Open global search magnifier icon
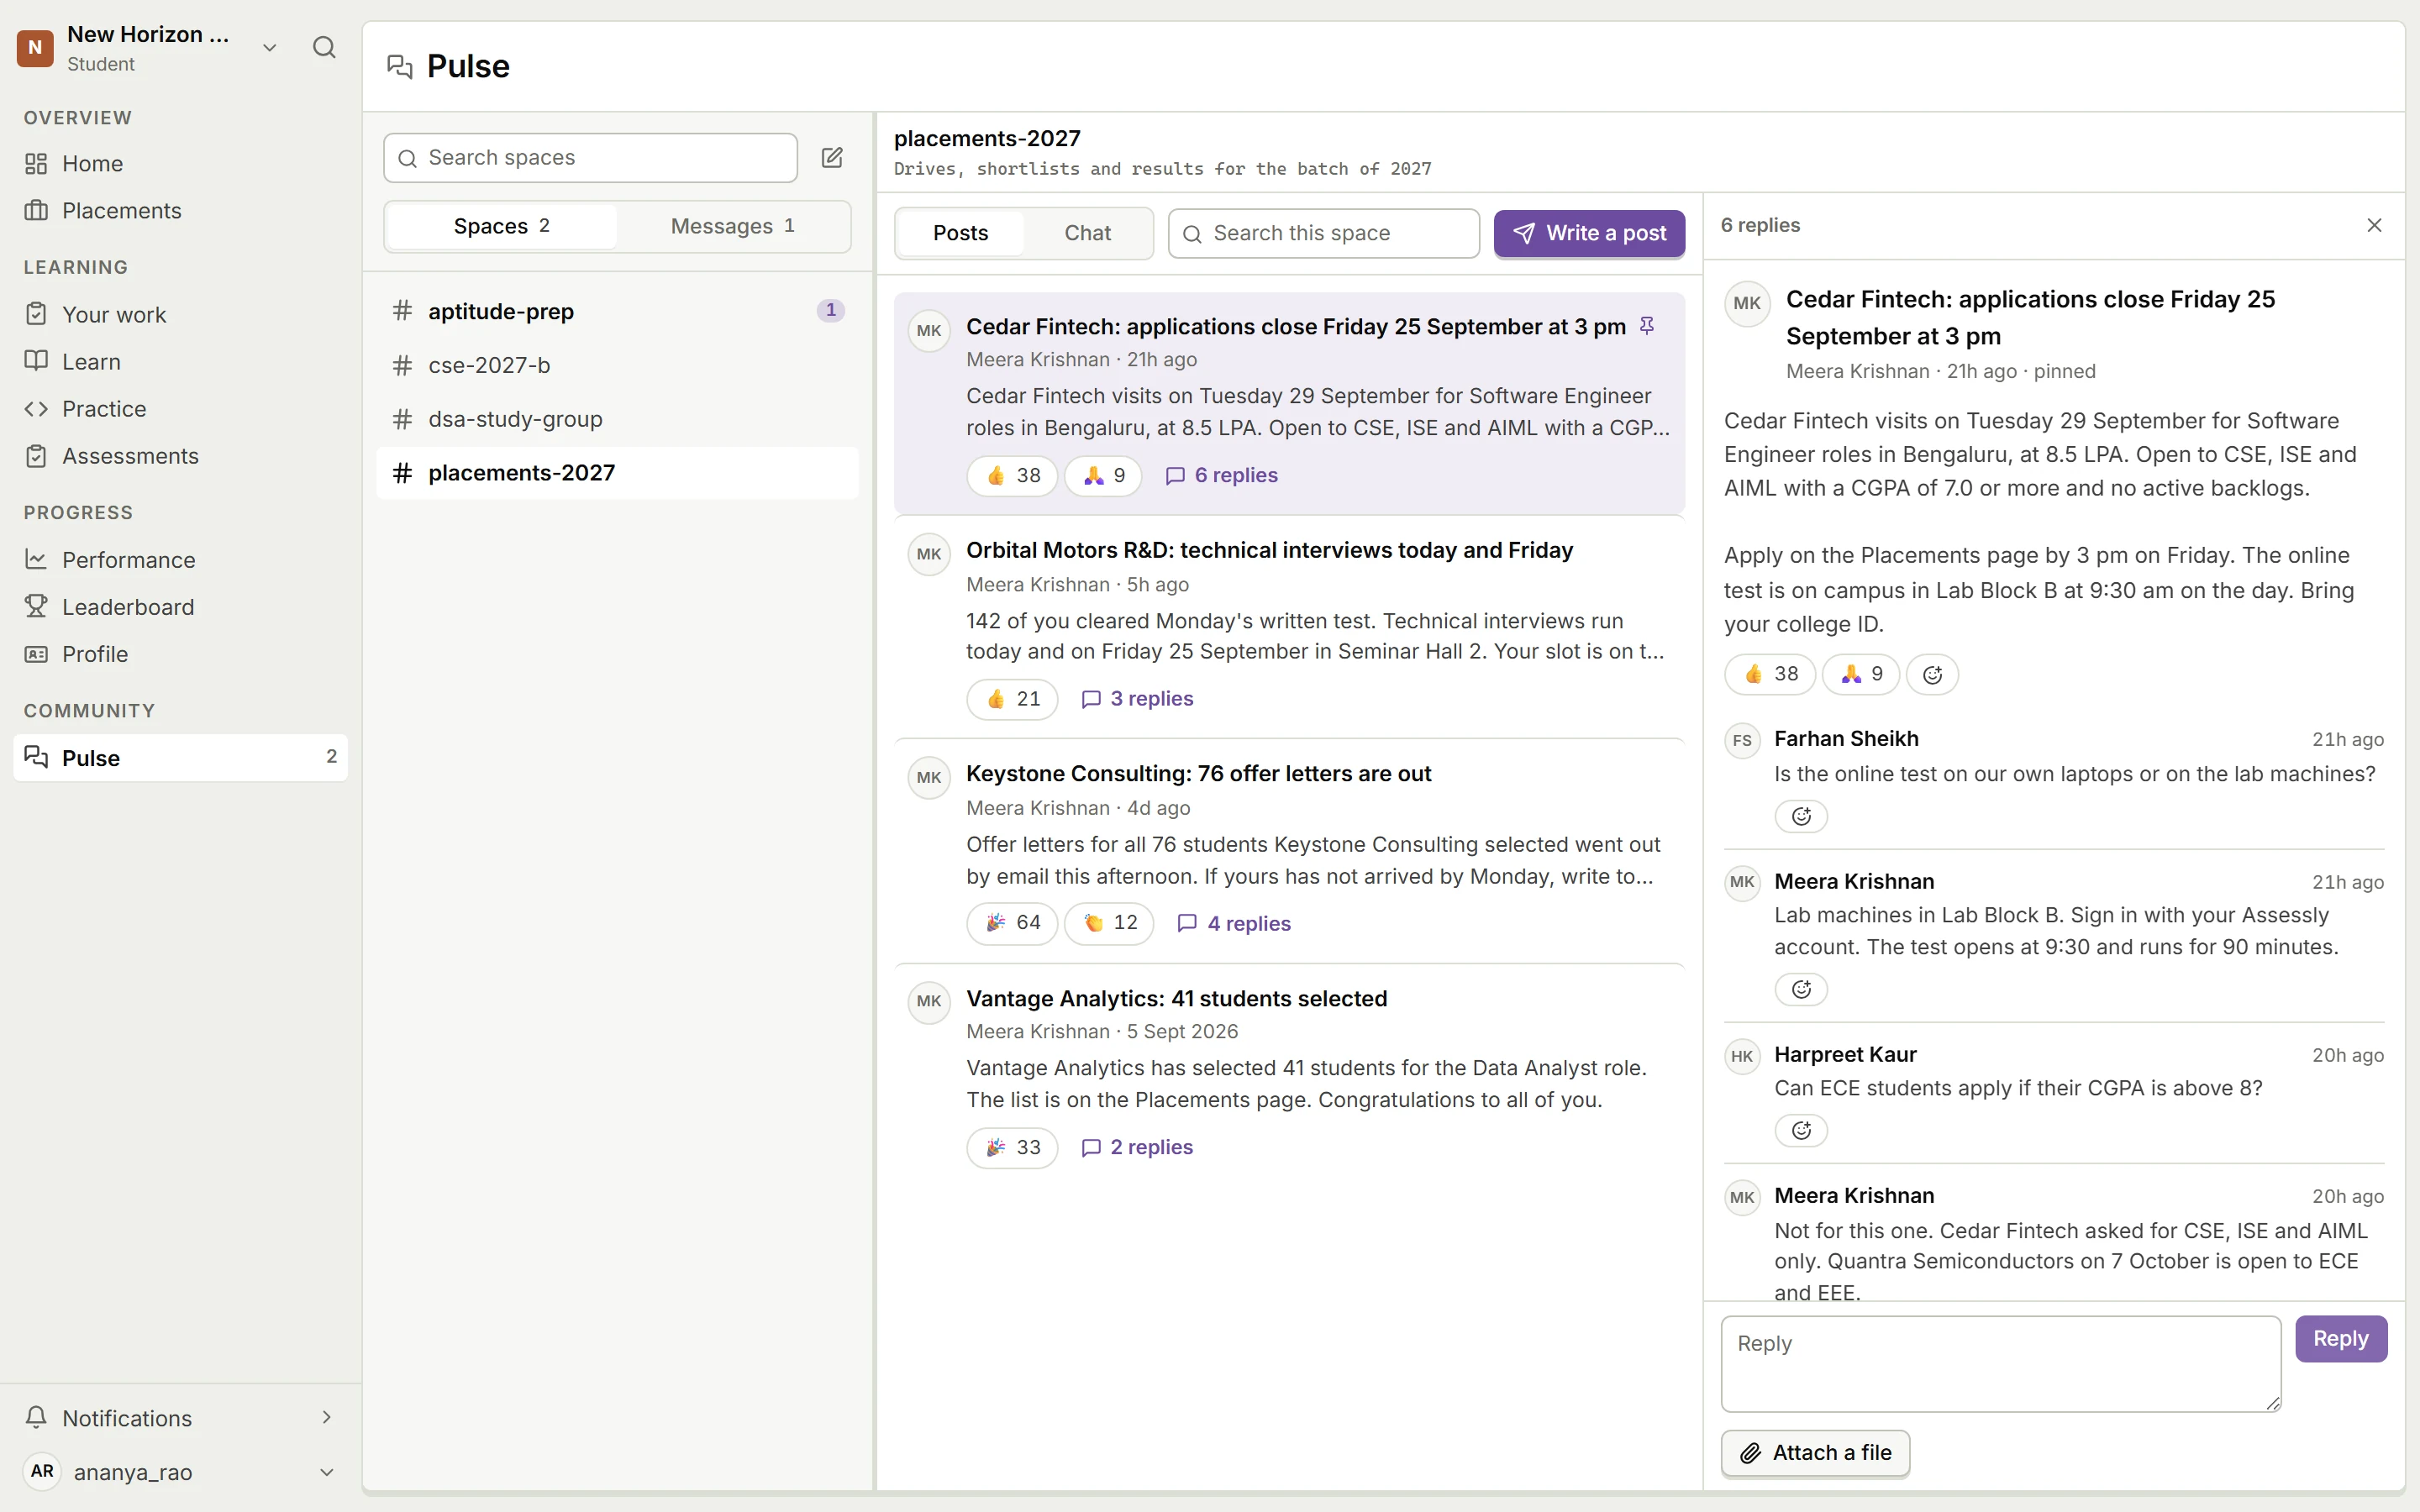The width and height of the screenshot is (2420, 1512). (x=324, y=47)
